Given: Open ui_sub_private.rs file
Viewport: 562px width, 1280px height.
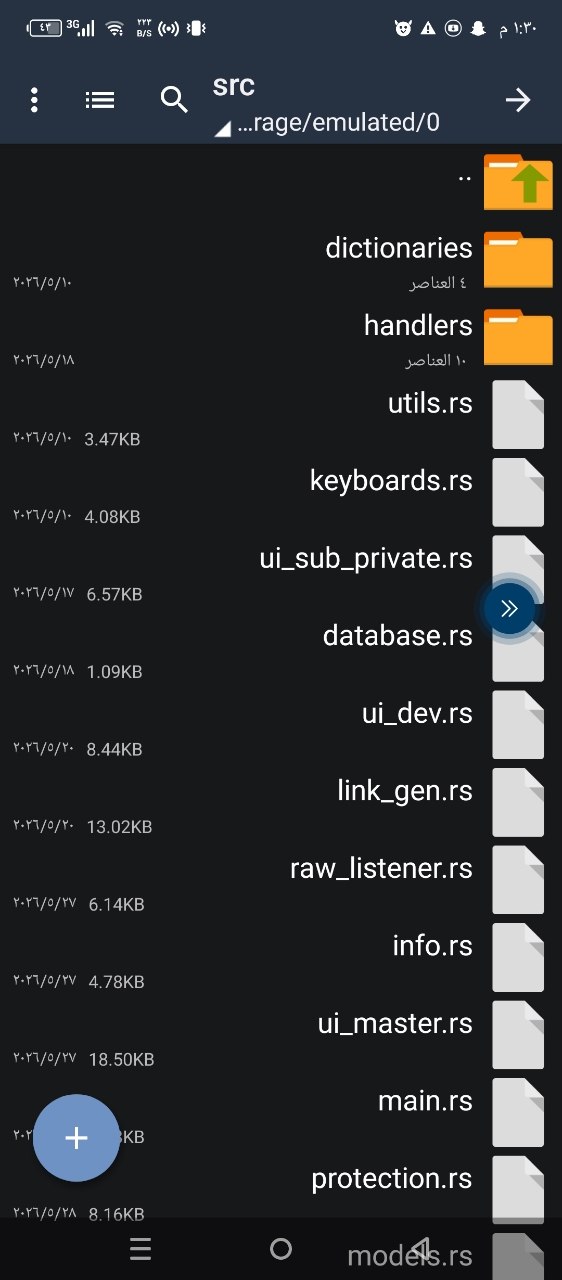Looking at the screenshot, I should (281, 570).
